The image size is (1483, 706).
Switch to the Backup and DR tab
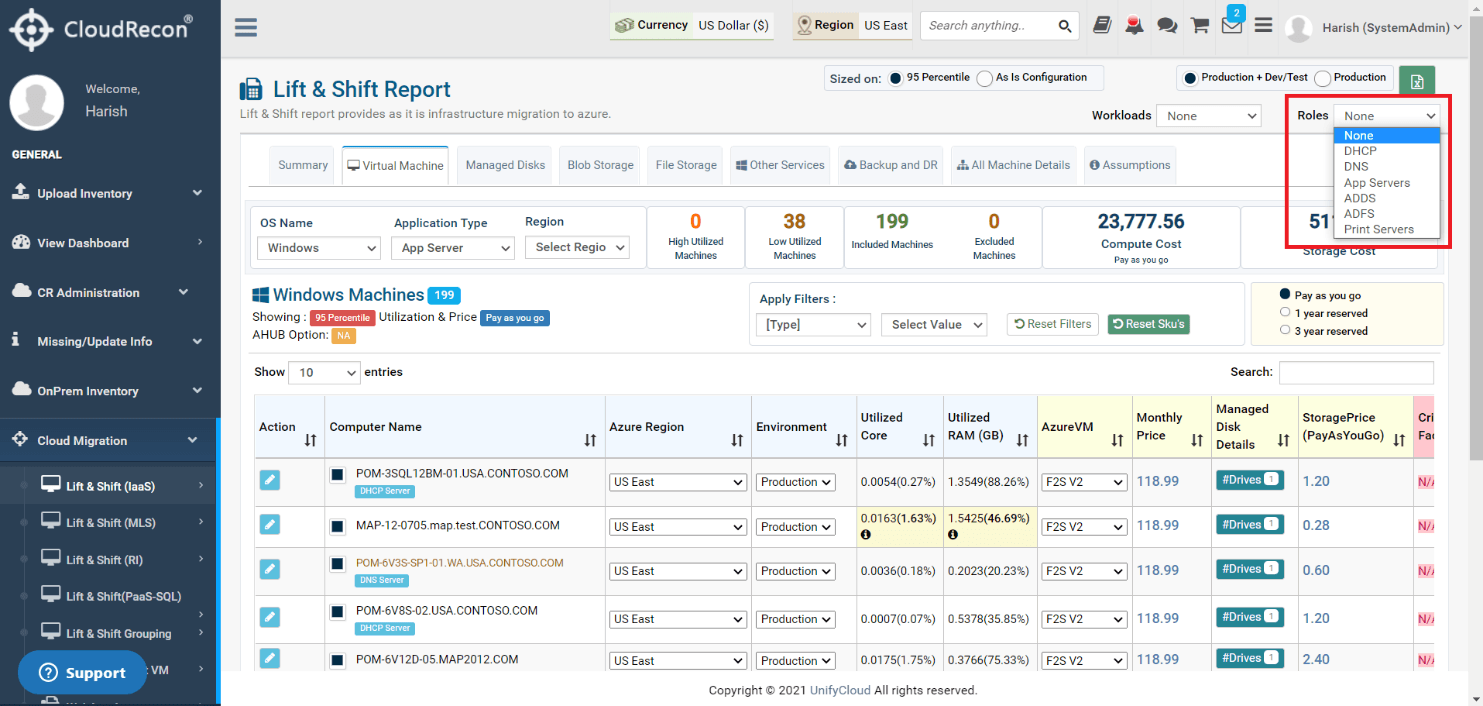click(891, 165)
